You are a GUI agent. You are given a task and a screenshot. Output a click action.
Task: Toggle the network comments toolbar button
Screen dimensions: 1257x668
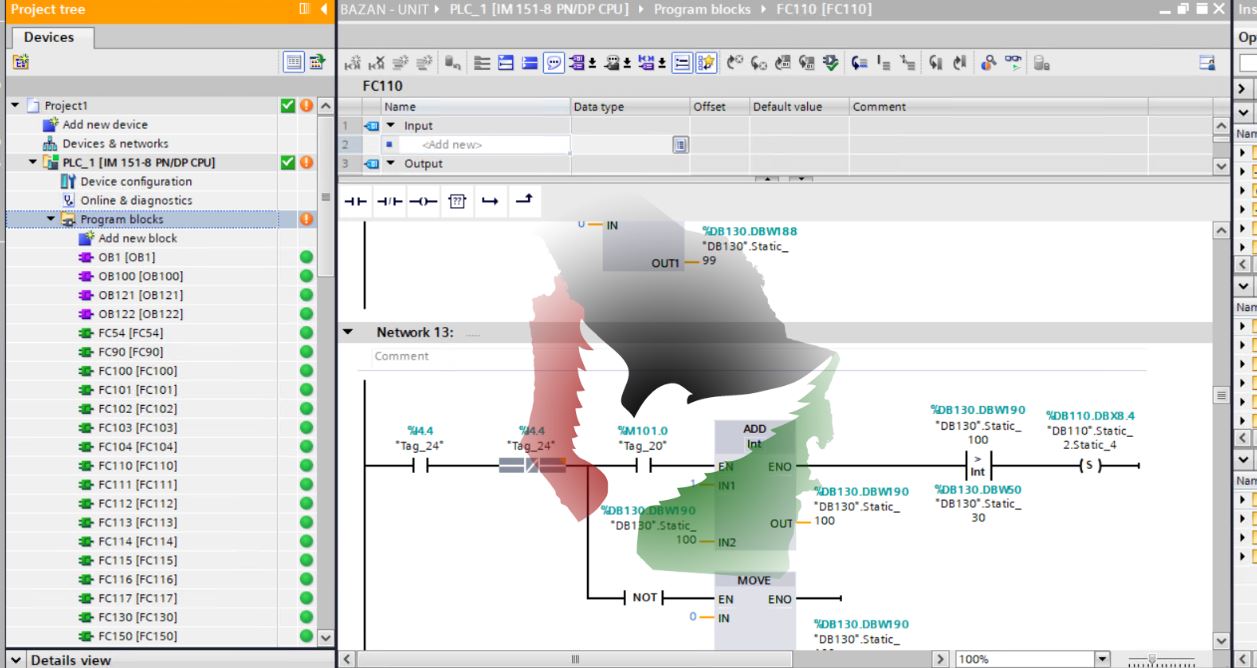553,63
